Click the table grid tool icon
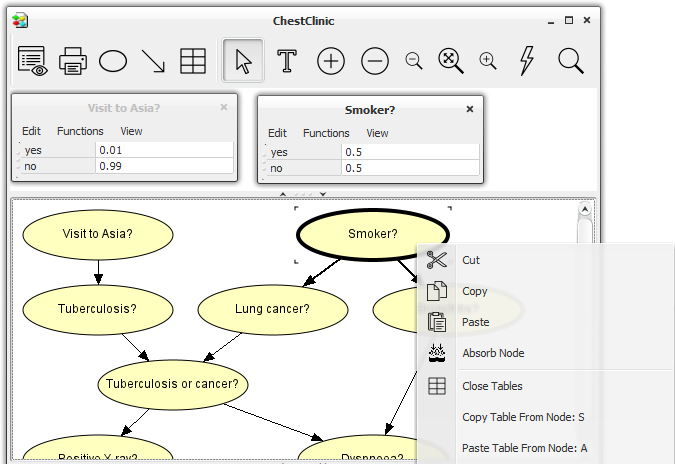675x464 pixels. pos(193,61)
